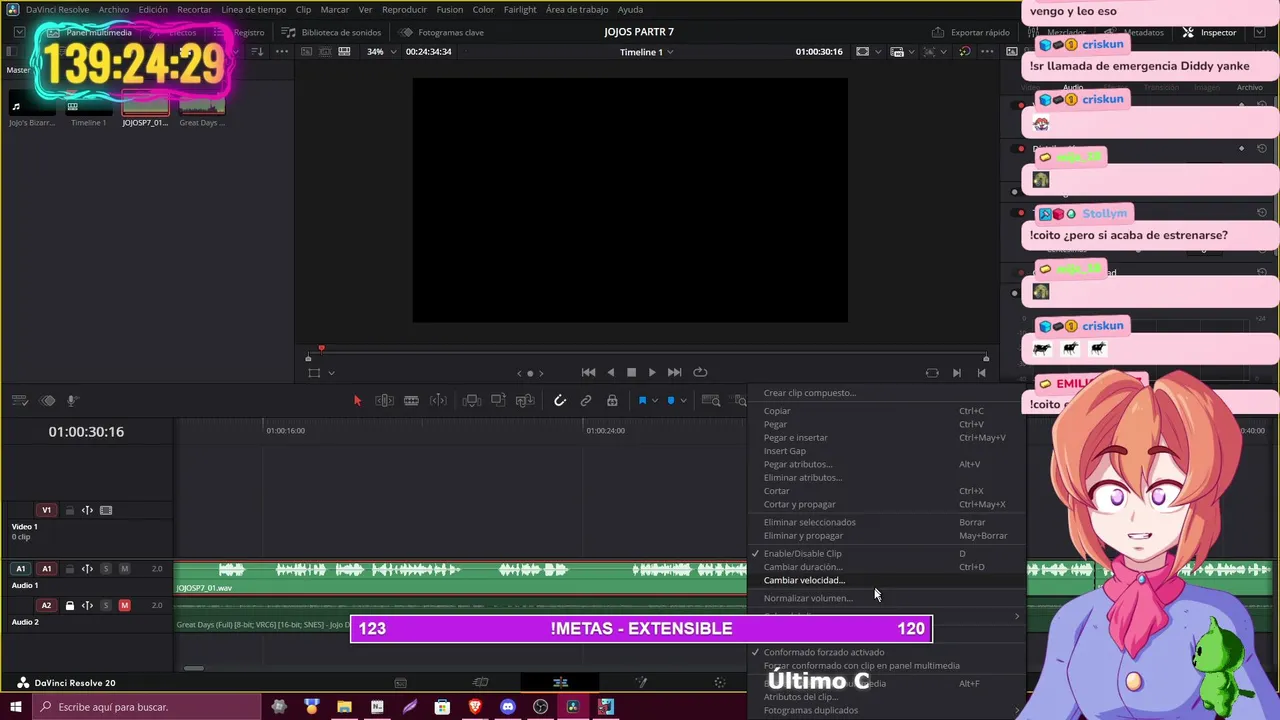Screen dimensions: 1280x720
Task: Play the timeline in reverse
Action: [611, 372]
